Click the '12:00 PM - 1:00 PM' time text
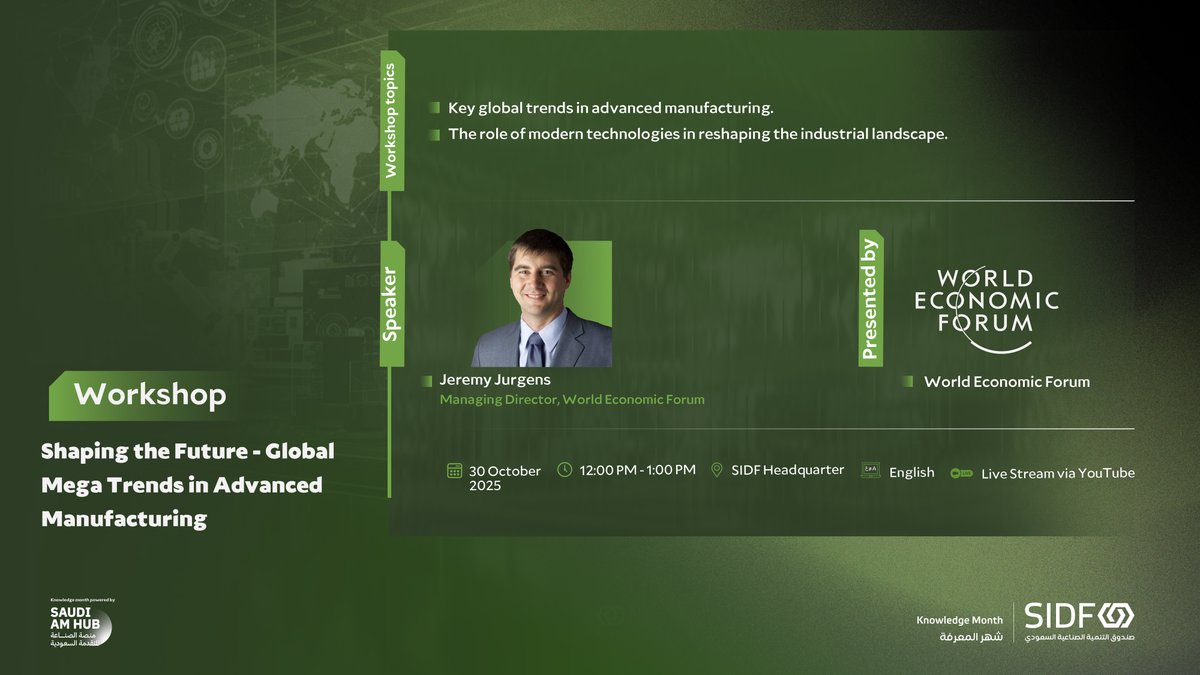 (x=638, y=469)
